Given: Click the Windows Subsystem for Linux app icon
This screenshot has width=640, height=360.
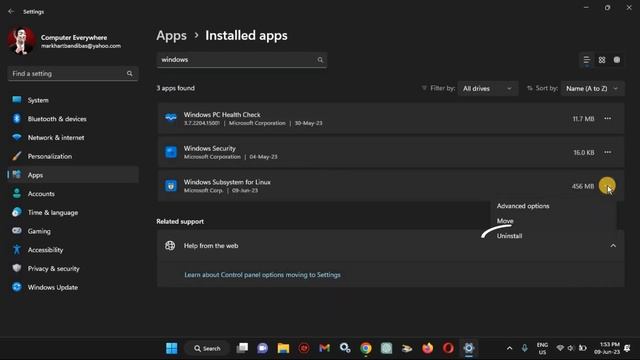Looking at the screenshot, I should 171,186.
